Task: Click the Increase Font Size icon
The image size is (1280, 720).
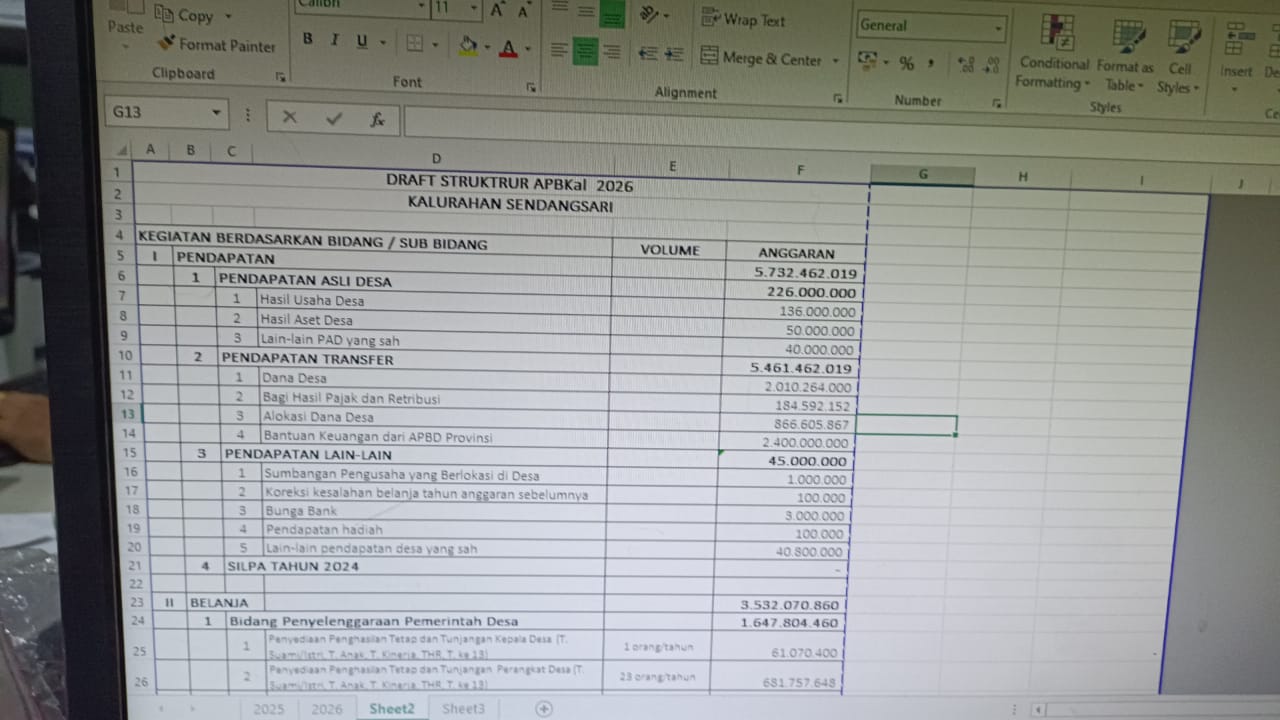Action: point(497,11)
